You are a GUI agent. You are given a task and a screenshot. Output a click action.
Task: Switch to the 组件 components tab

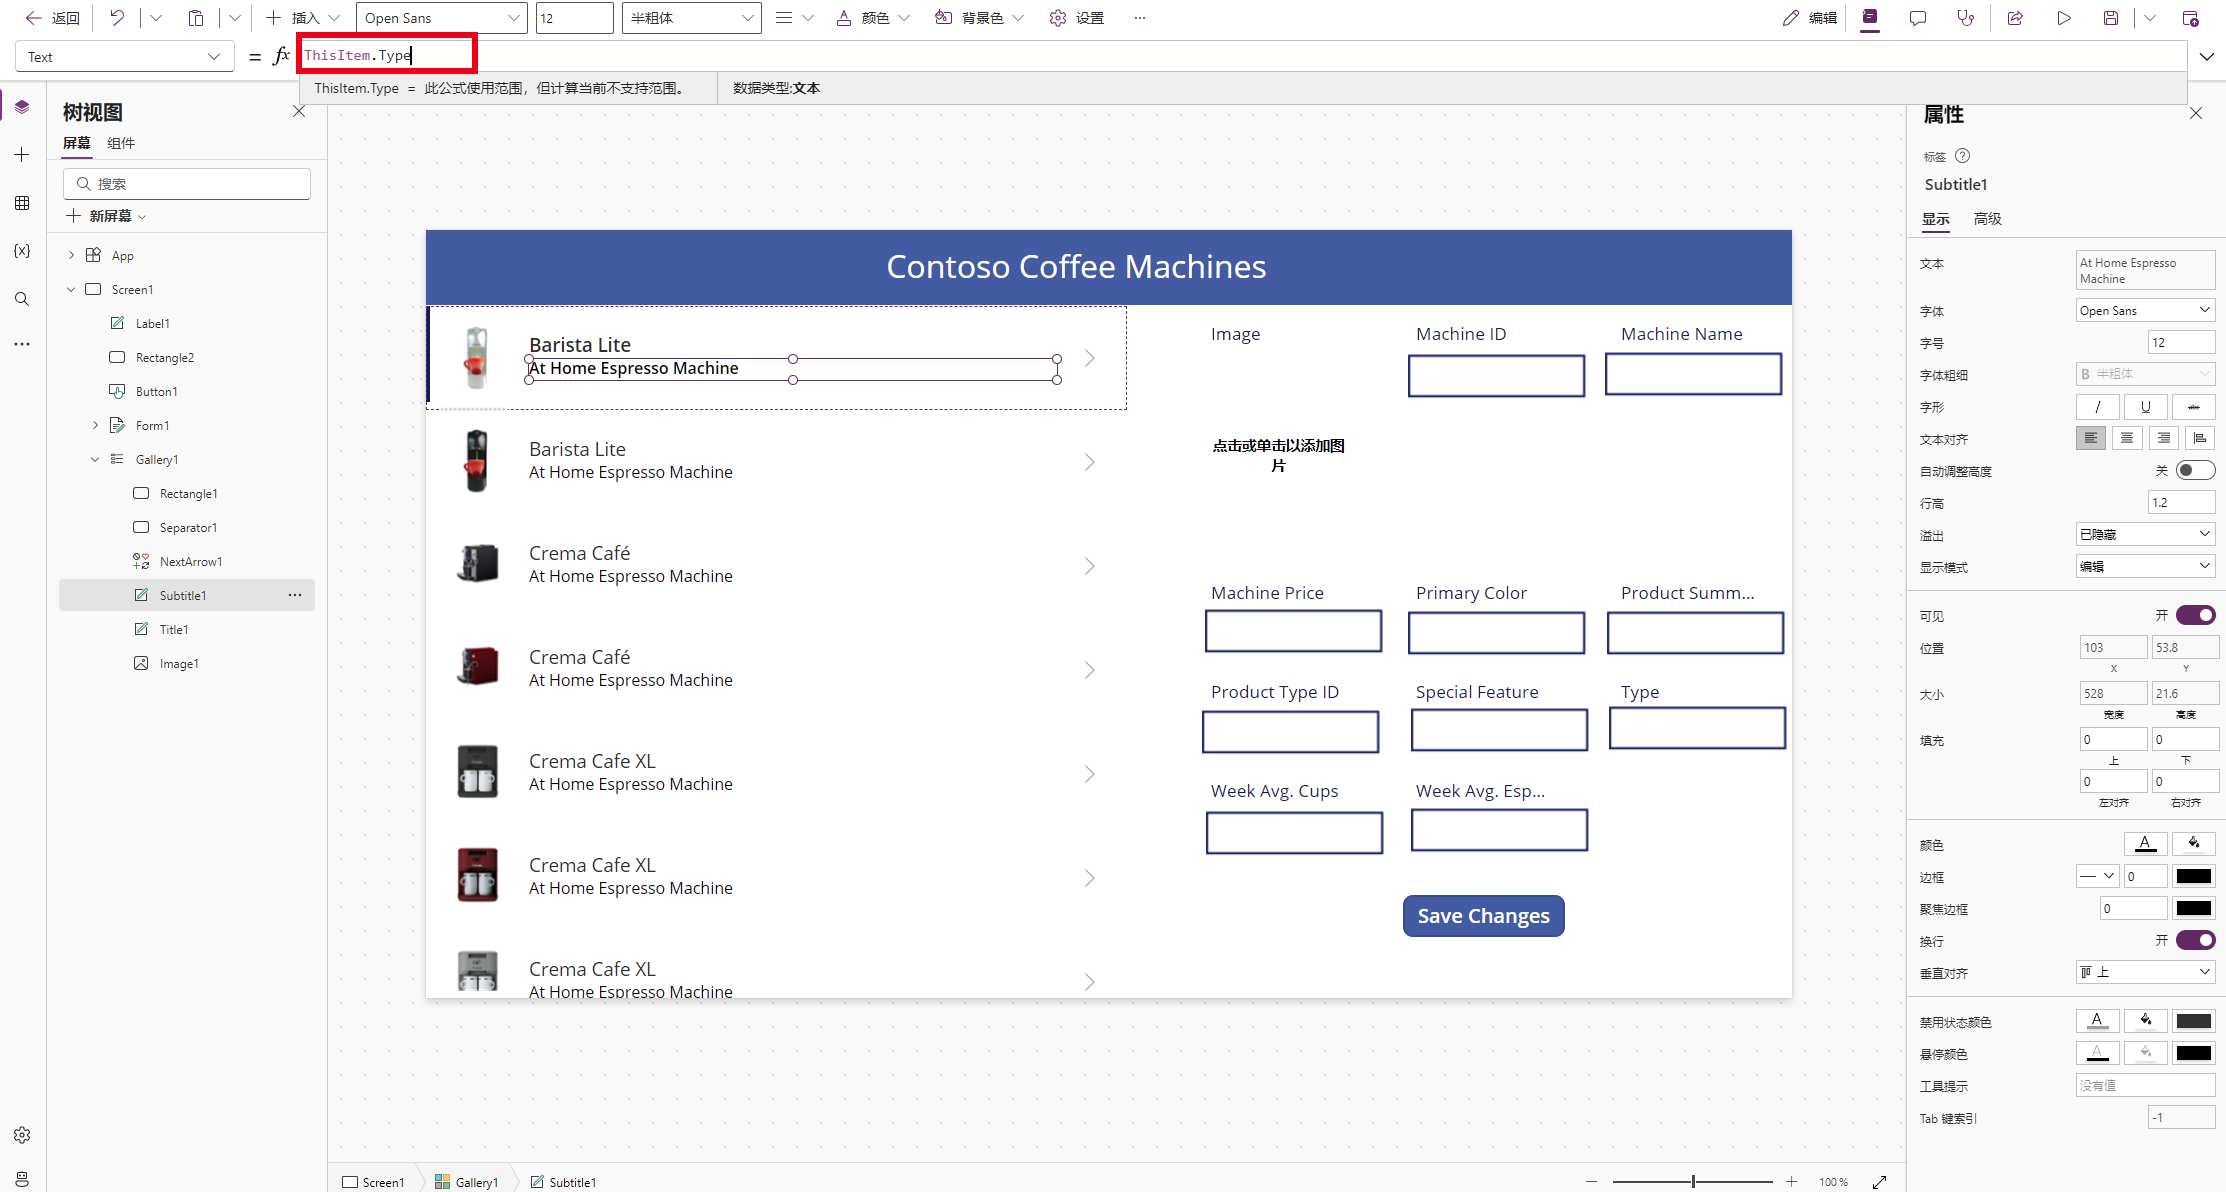pos(121,143)
